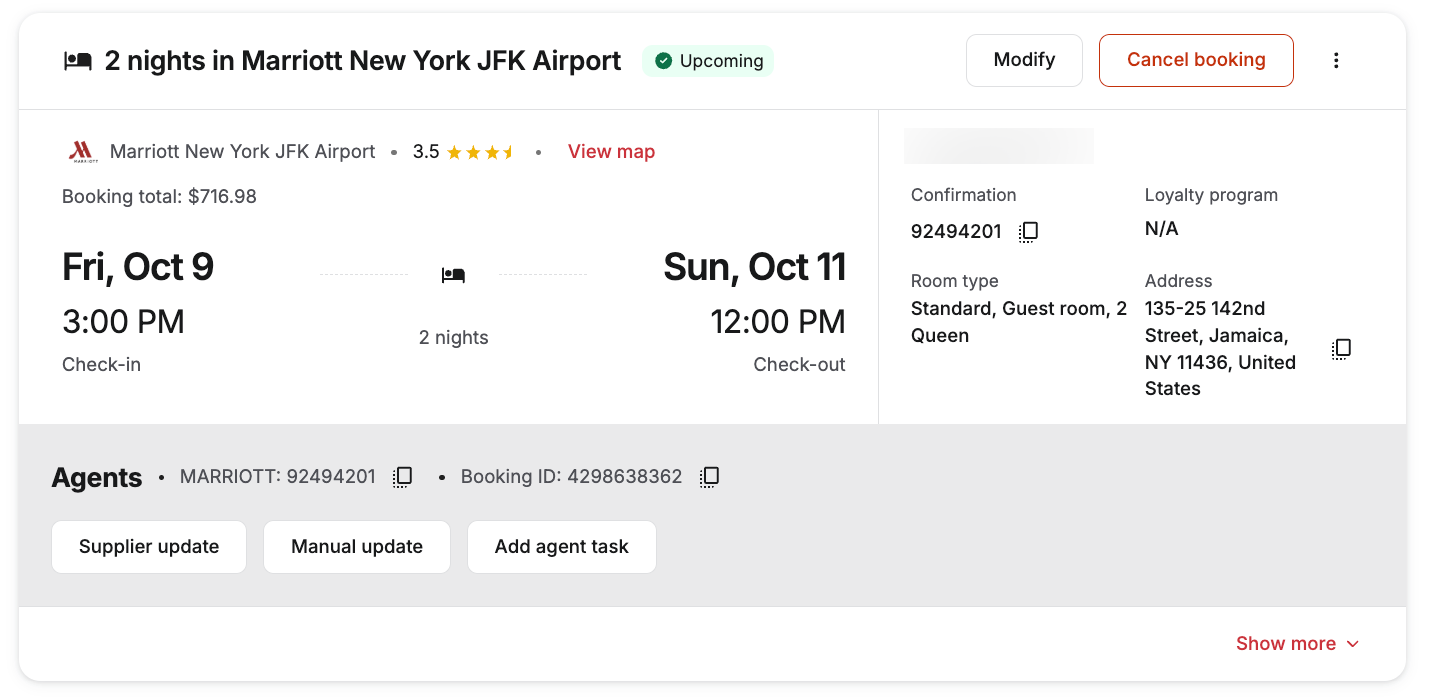Copy confirmation number 92494201 beside Confirmation label

pyautogui.click(x=1028, y=232)
